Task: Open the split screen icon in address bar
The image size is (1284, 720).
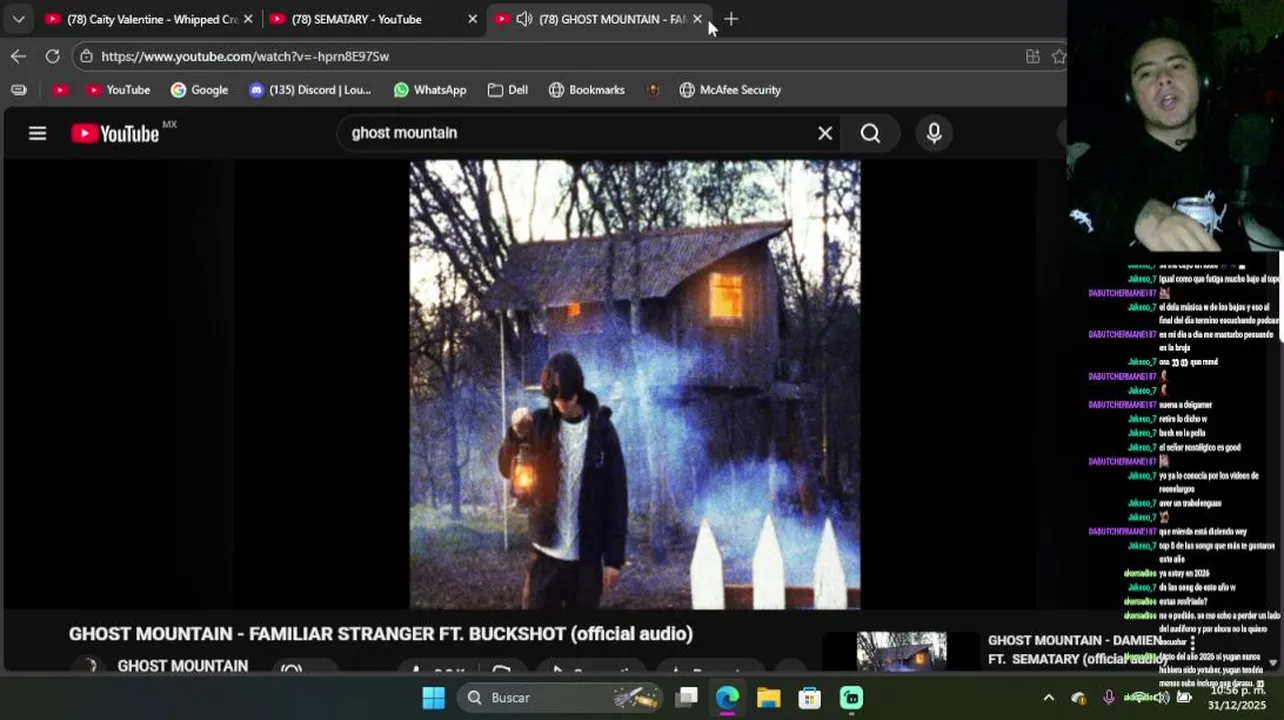Action: point(1033,56)
